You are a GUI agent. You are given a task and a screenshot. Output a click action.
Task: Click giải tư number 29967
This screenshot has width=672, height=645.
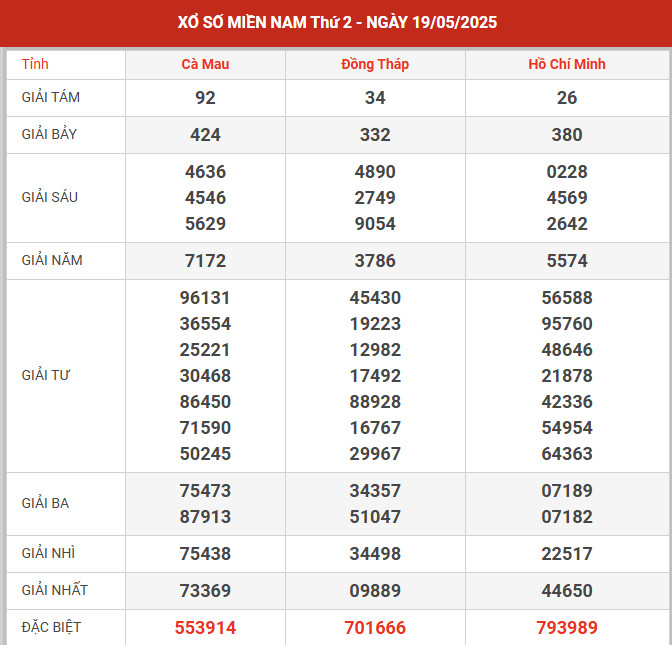coord(375,453)
